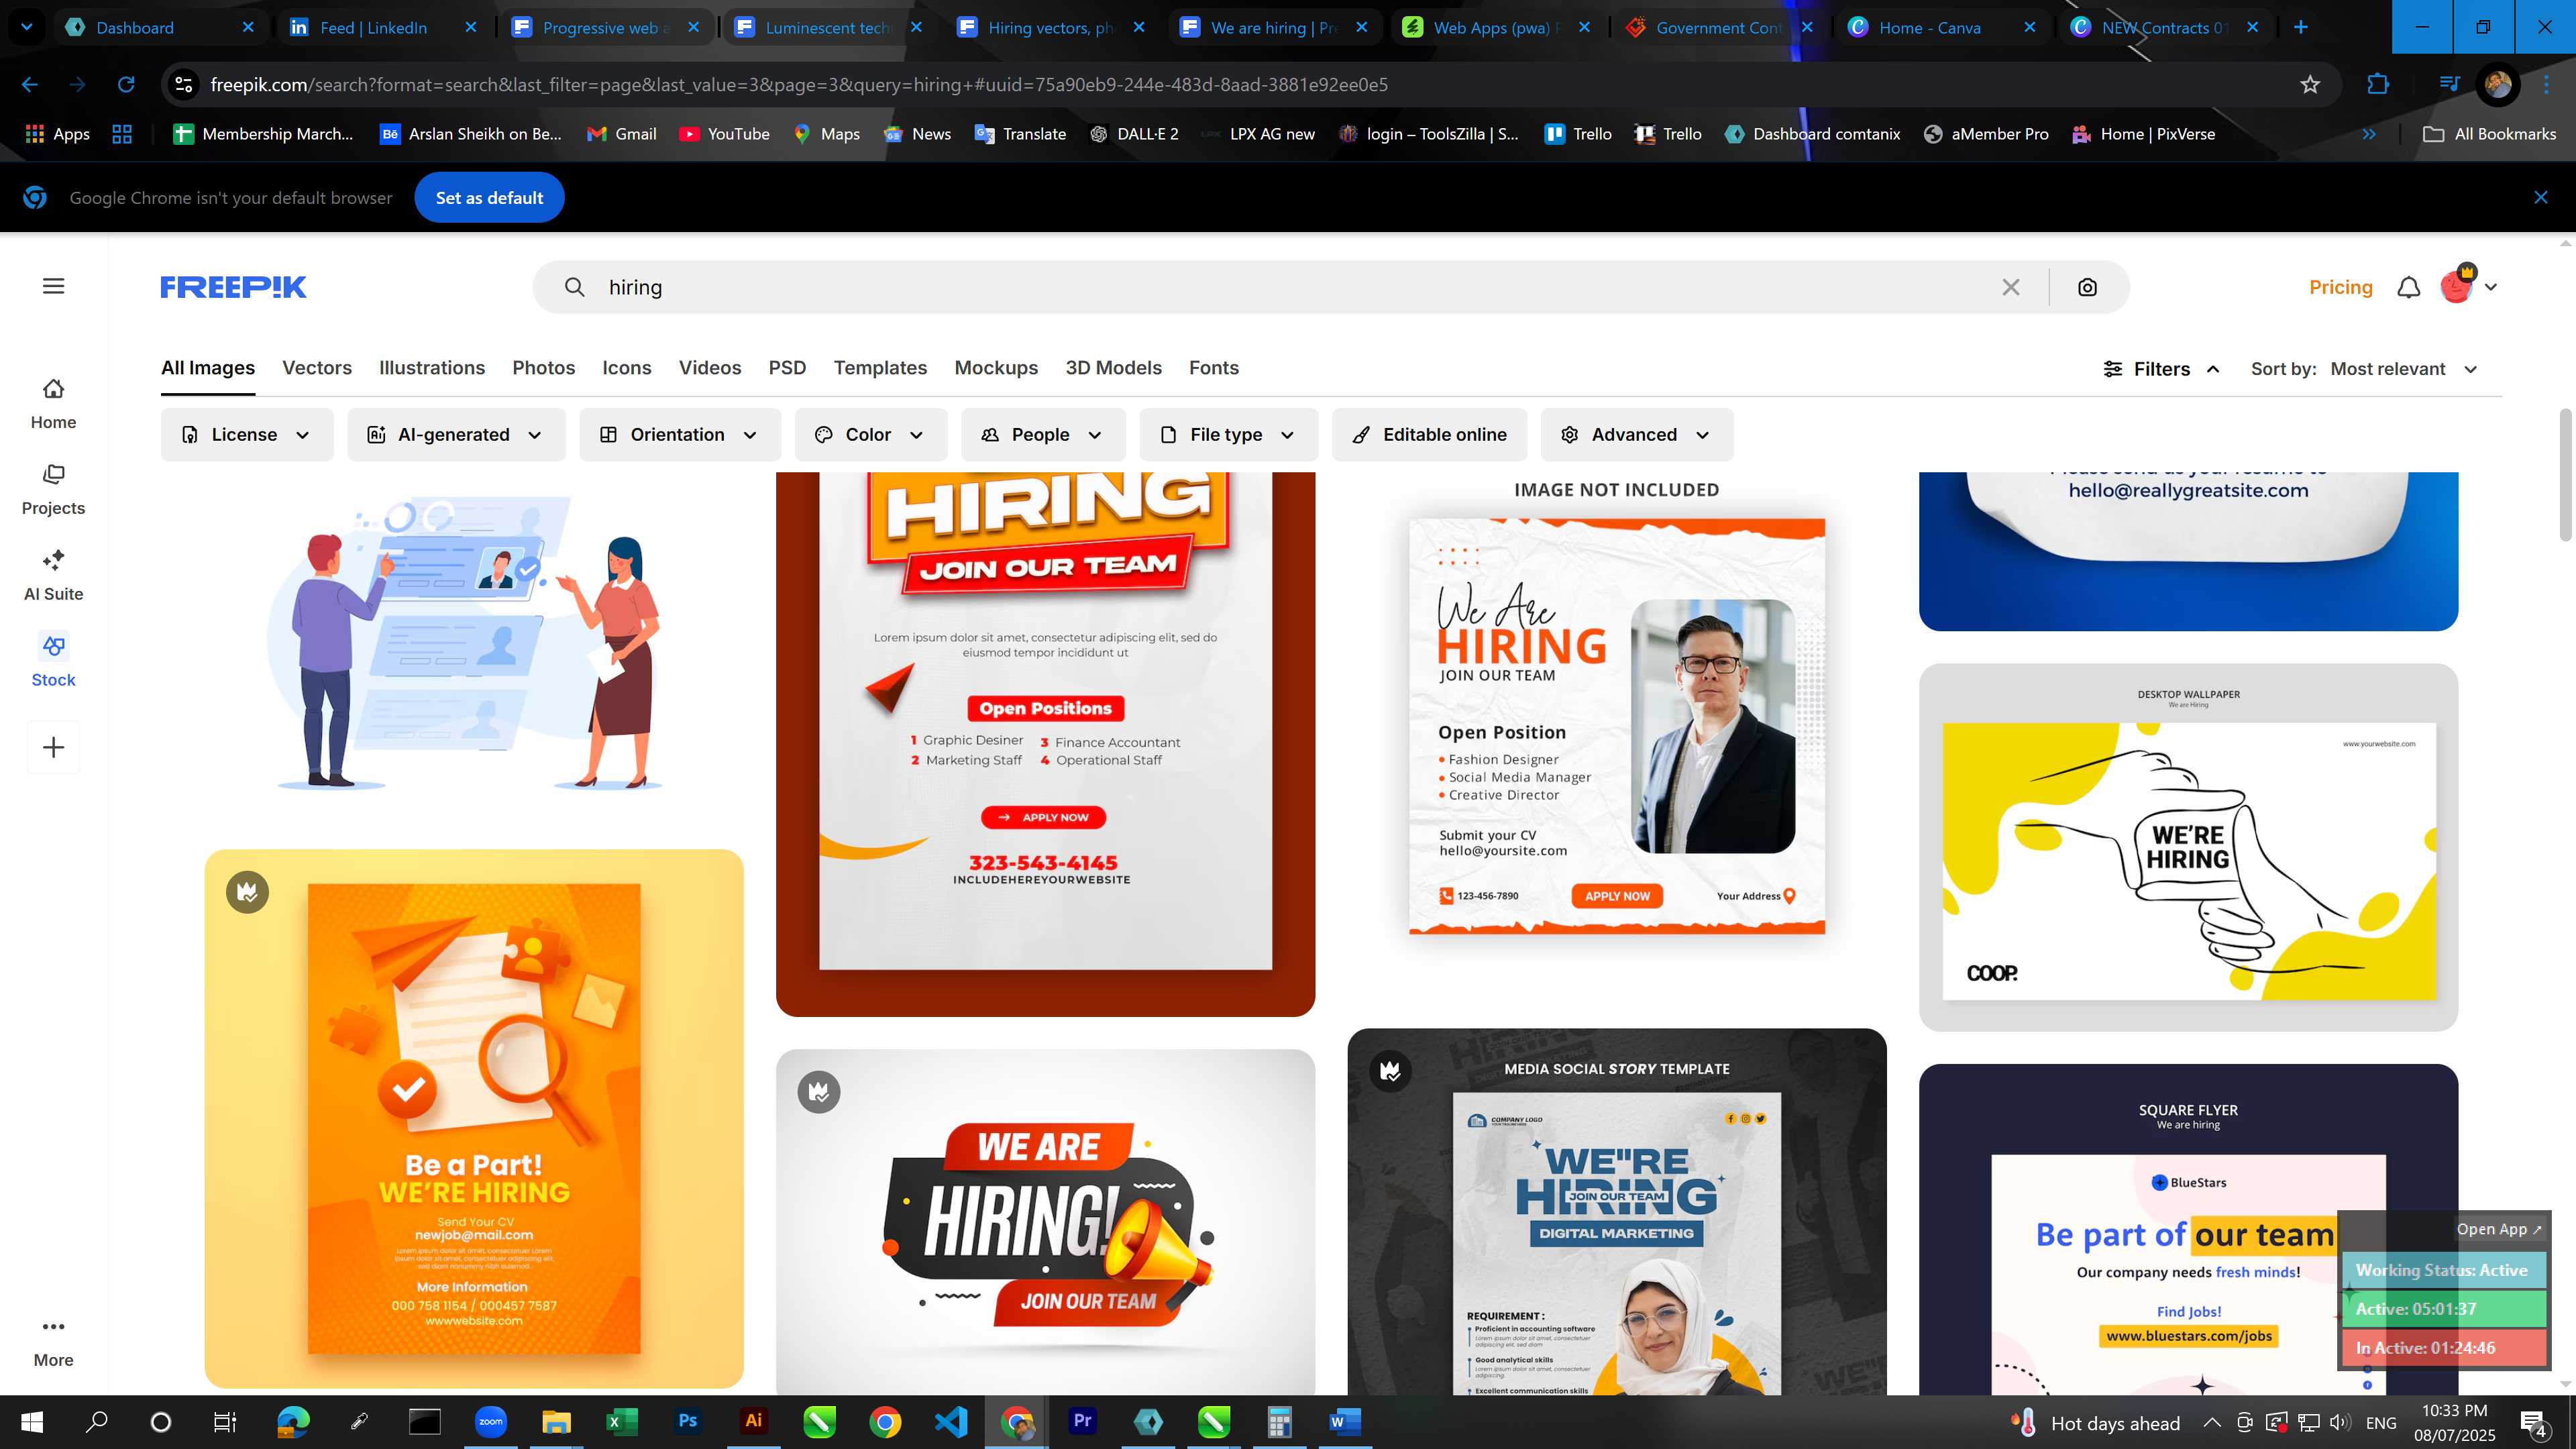Click Set as default button
2576x1449 pixels.
click(489, 198)
